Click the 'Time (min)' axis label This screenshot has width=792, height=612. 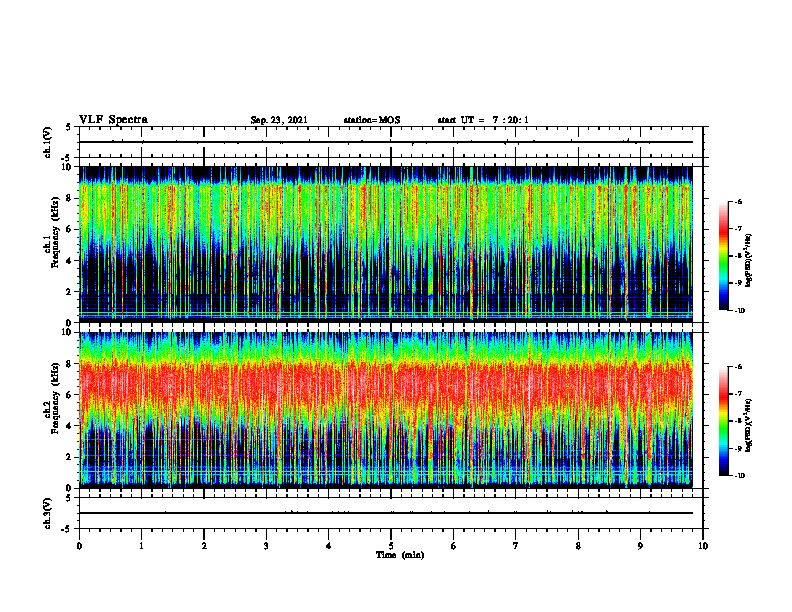pos(400,555)
